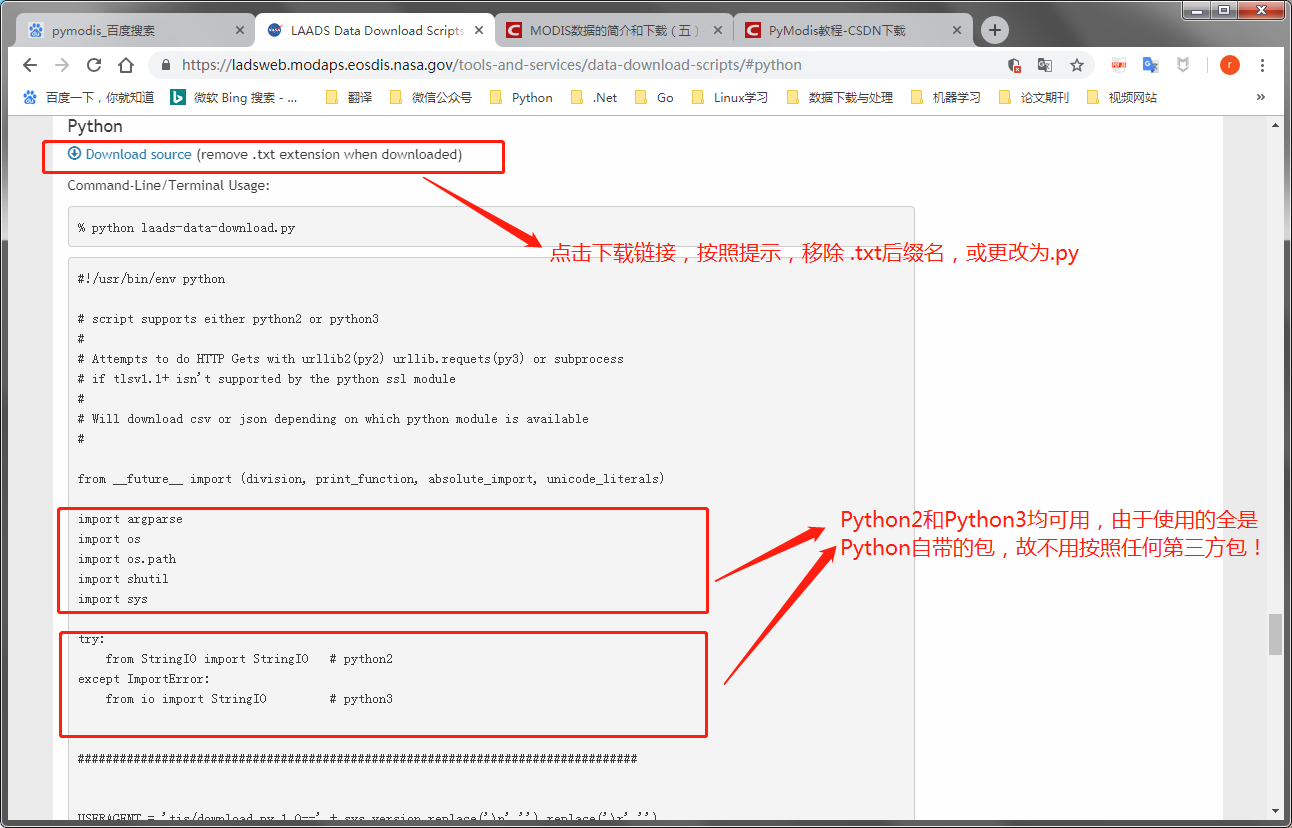Viewport: 1292px width, 828px height.
Task: Switch to the MODIS数据的简介和下载（五） tab
Action: pos(611,30)
